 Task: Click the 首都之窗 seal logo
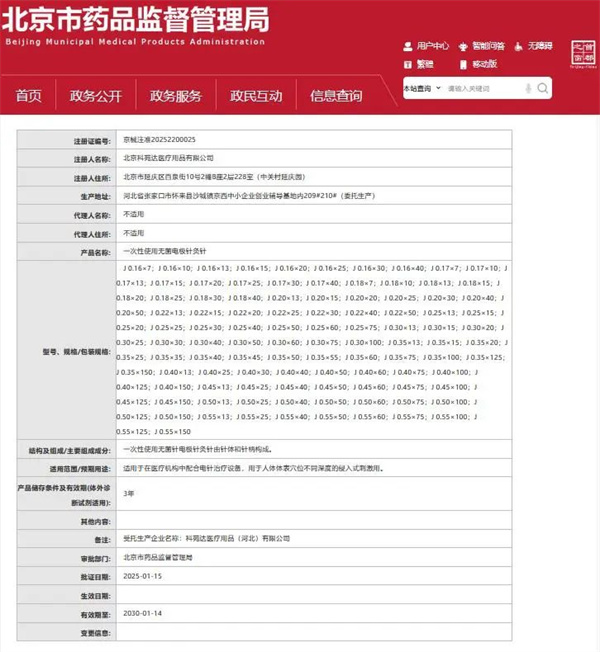click(582, 53)
